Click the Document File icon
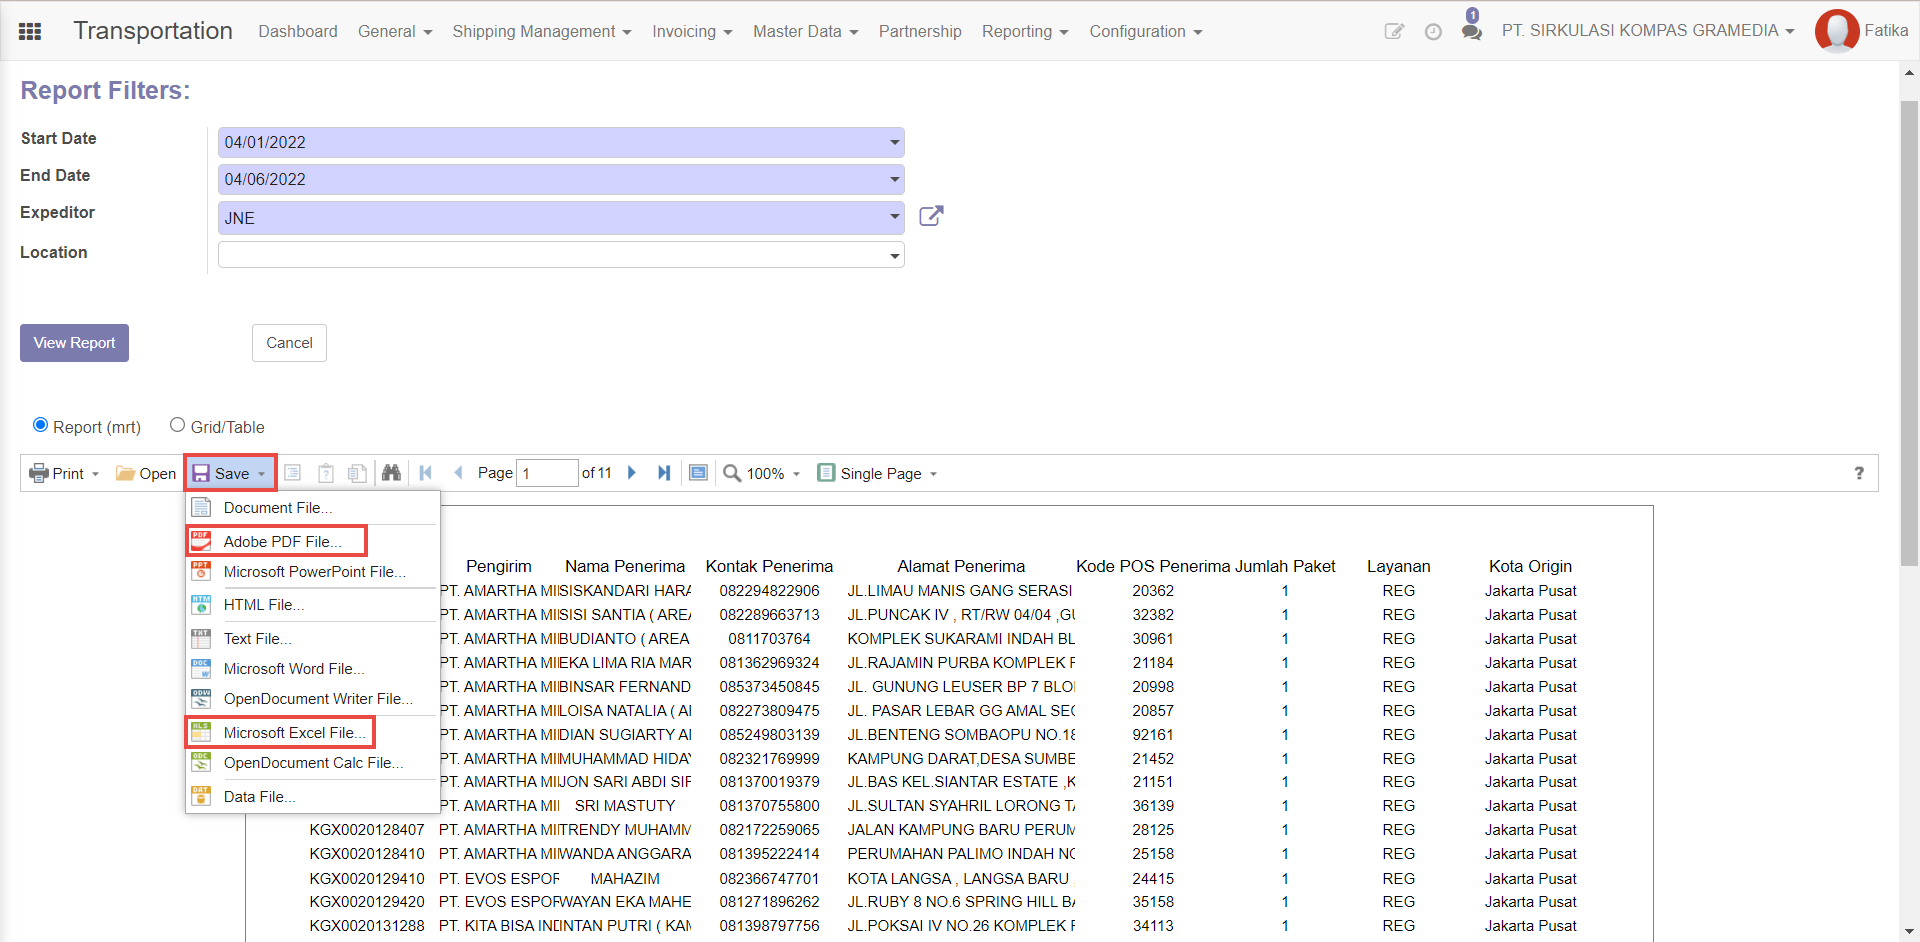The width and height of the screenshot is (1920, 942). point(201,507)
